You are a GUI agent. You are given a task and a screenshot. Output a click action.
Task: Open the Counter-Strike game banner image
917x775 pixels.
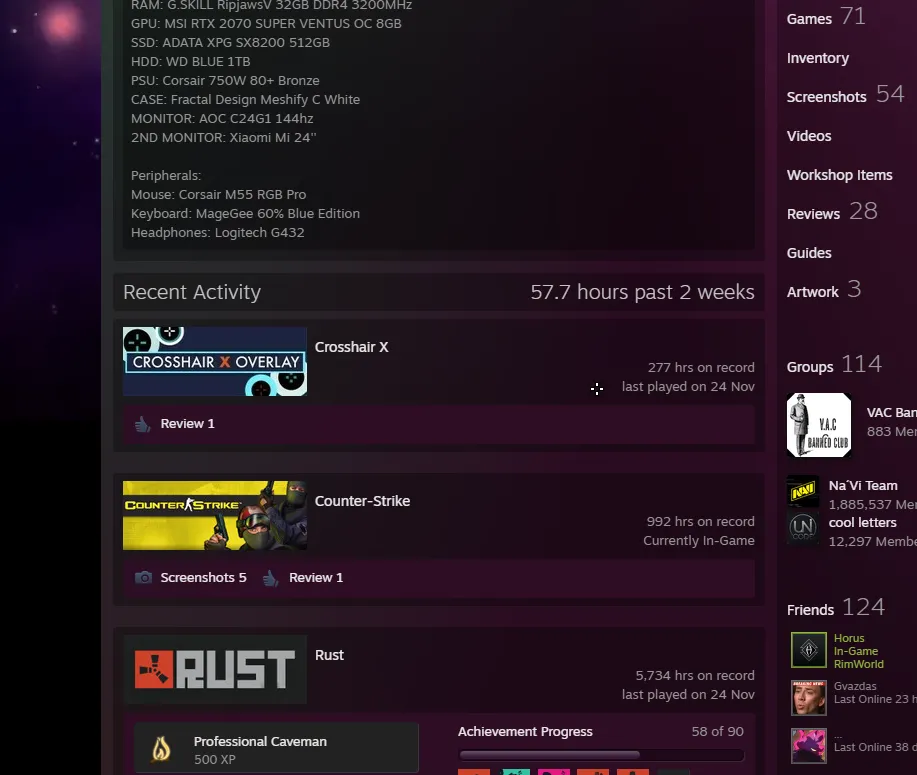coord(215,515)
